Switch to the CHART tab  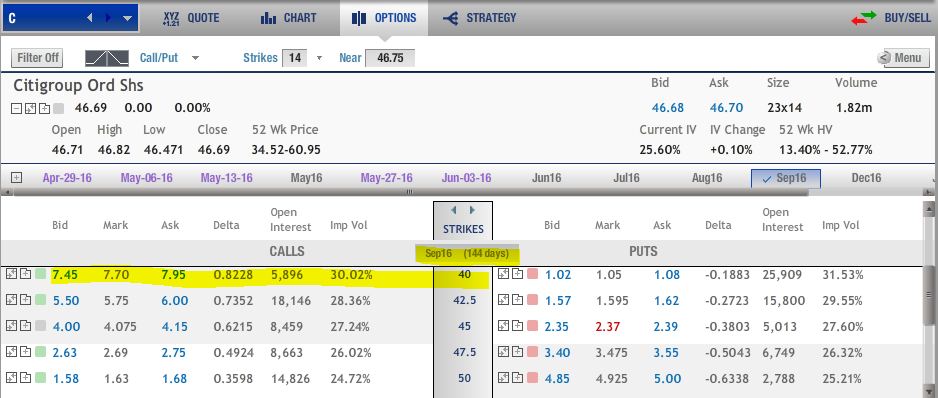point(288,18)
